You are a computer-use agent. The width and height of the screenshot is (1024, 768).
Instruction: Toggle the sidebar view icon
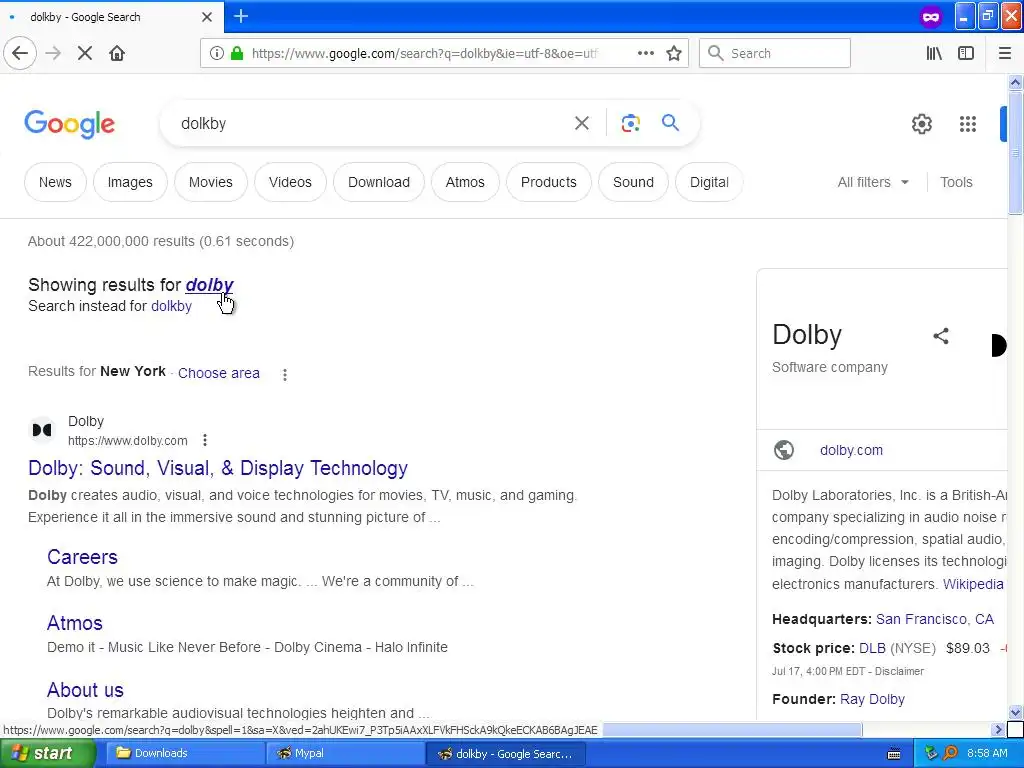(966, 53)
